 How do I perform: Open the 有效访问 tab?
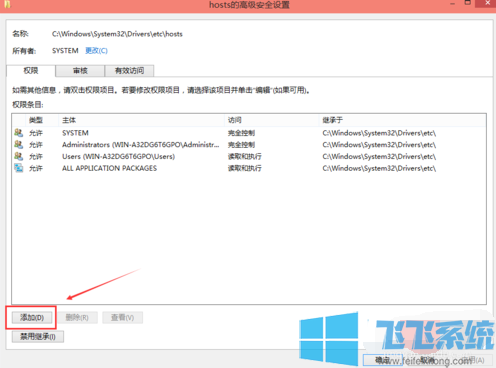(x=129, y=70)
